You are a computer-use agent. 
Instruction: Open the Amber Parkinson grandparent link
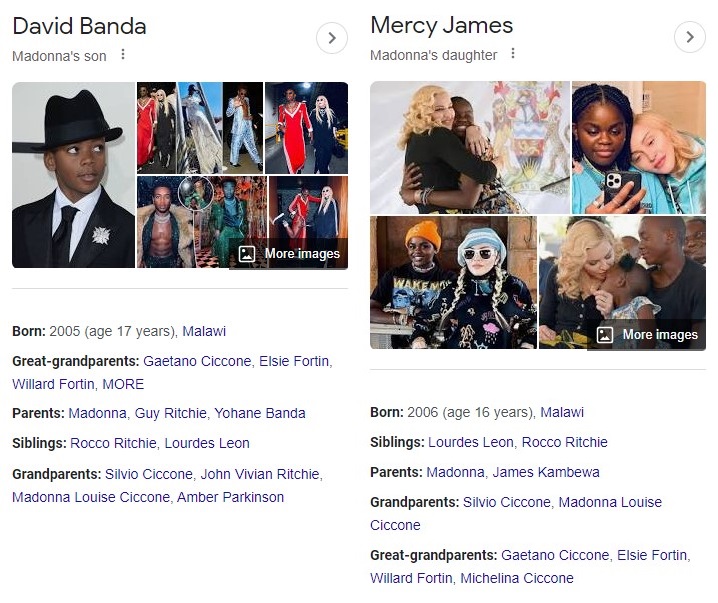click(x=230, y=497)
